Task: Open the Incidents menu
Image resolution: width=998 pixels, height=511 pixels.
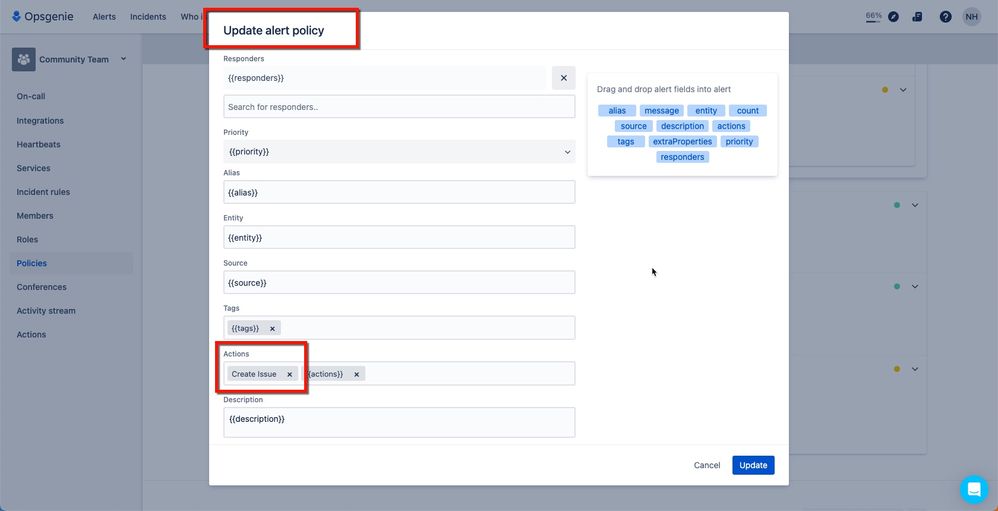Action: tap(148, 17)
